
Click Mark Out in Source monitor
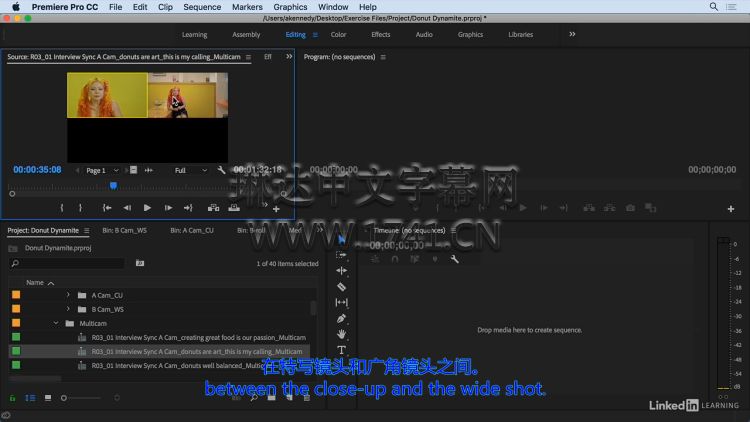click(80, 208)
